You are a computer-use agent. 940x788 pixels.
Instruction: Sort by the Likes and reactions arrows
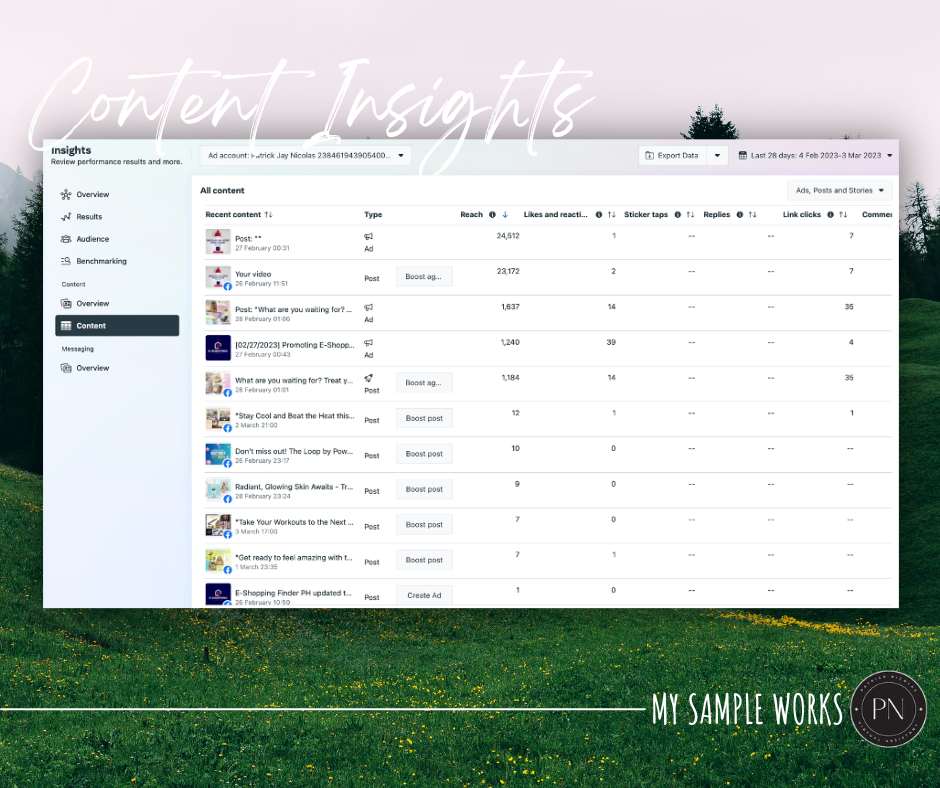coord(611,214)
